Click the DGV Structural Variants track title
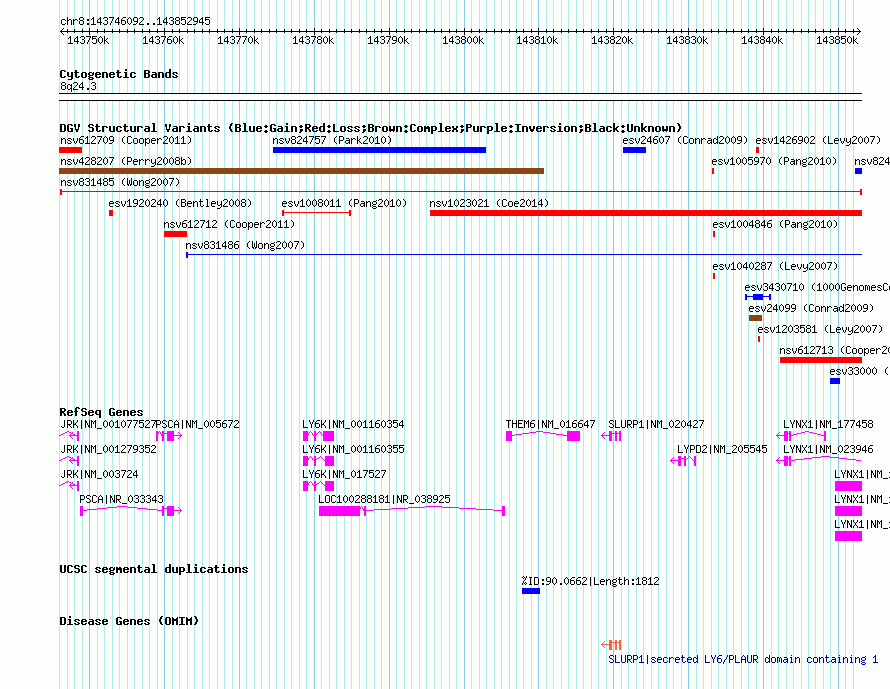890x689 pixels. (371, 128)
